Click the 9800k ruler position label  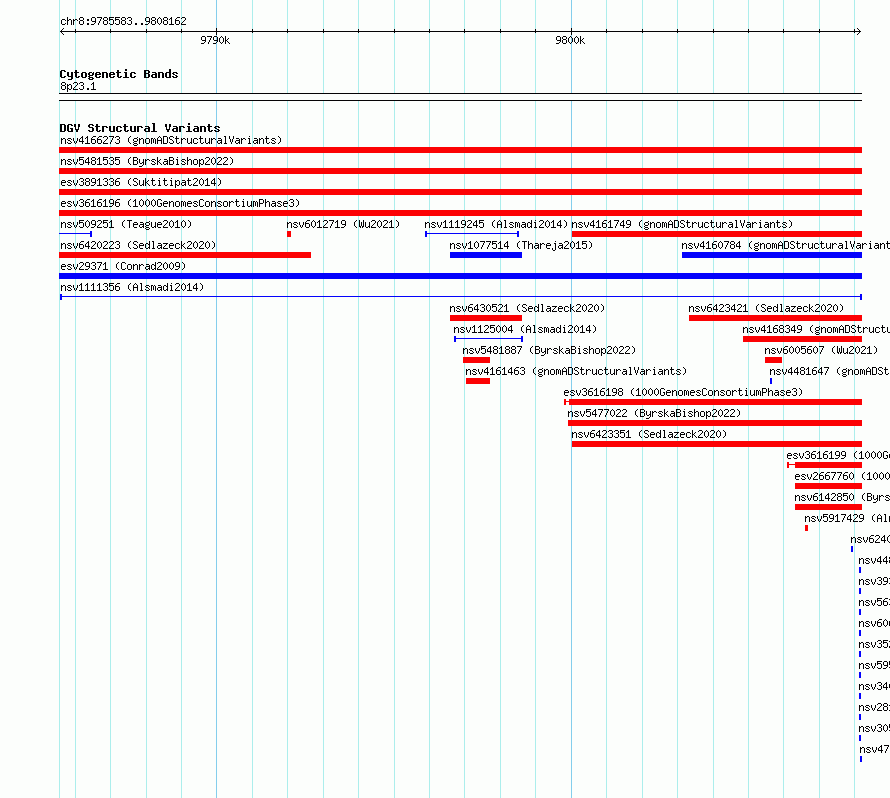point(570,40)
